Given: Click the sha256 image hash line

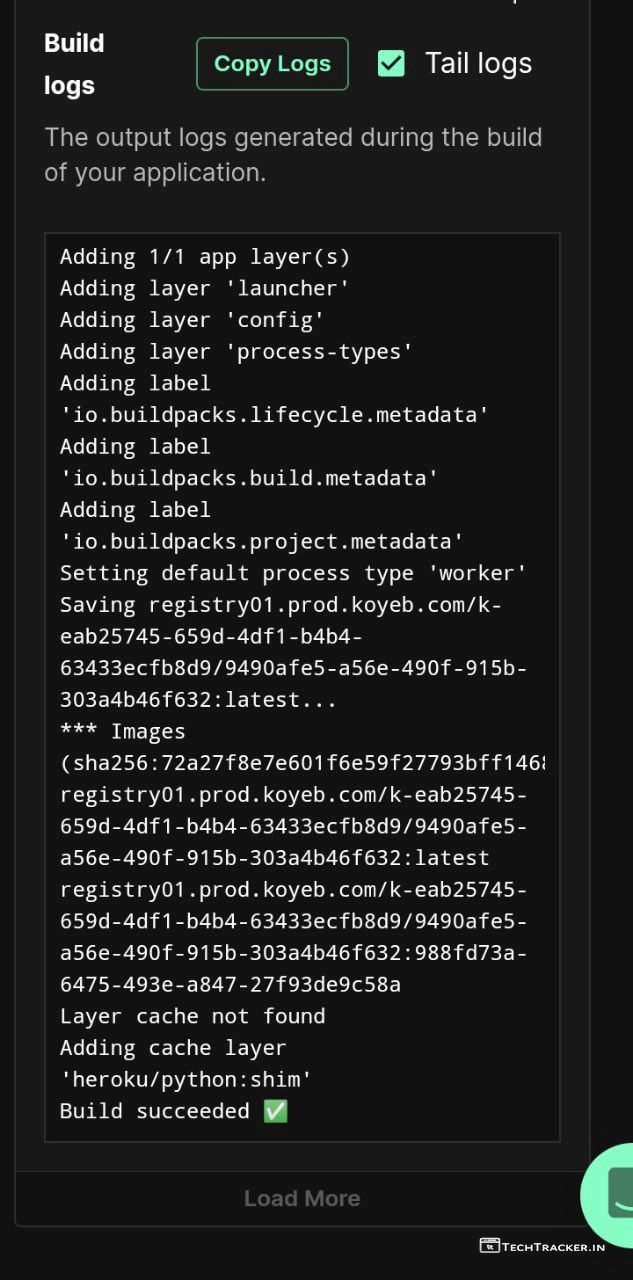Looking at the screenshot, I should [x=302, y=763].
